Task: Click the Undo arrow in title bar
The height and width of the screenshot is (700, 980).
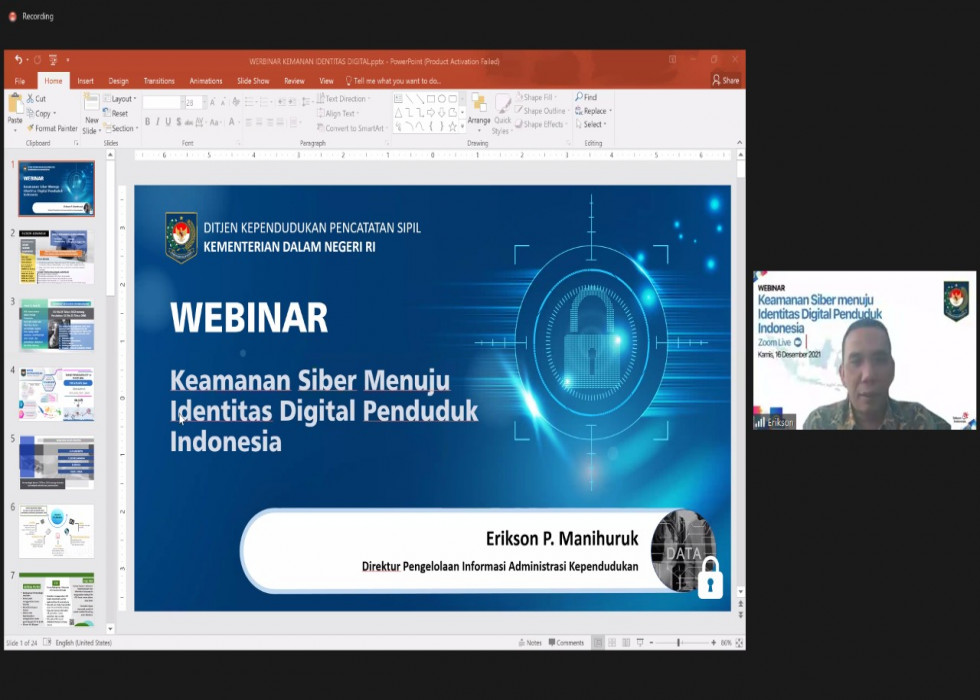Action: tap(18, 60)
